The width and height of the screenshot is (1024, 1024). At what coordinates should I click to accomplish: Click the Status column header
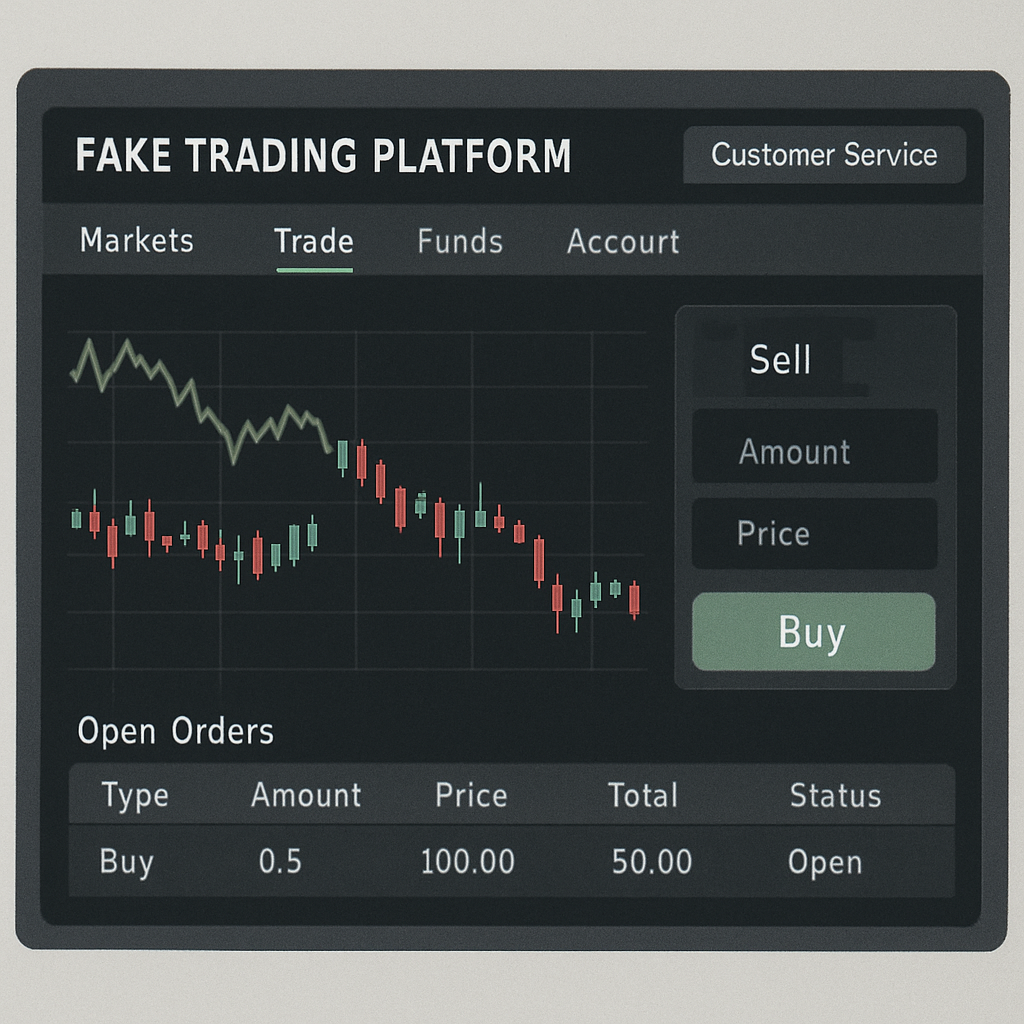(835, 796)
